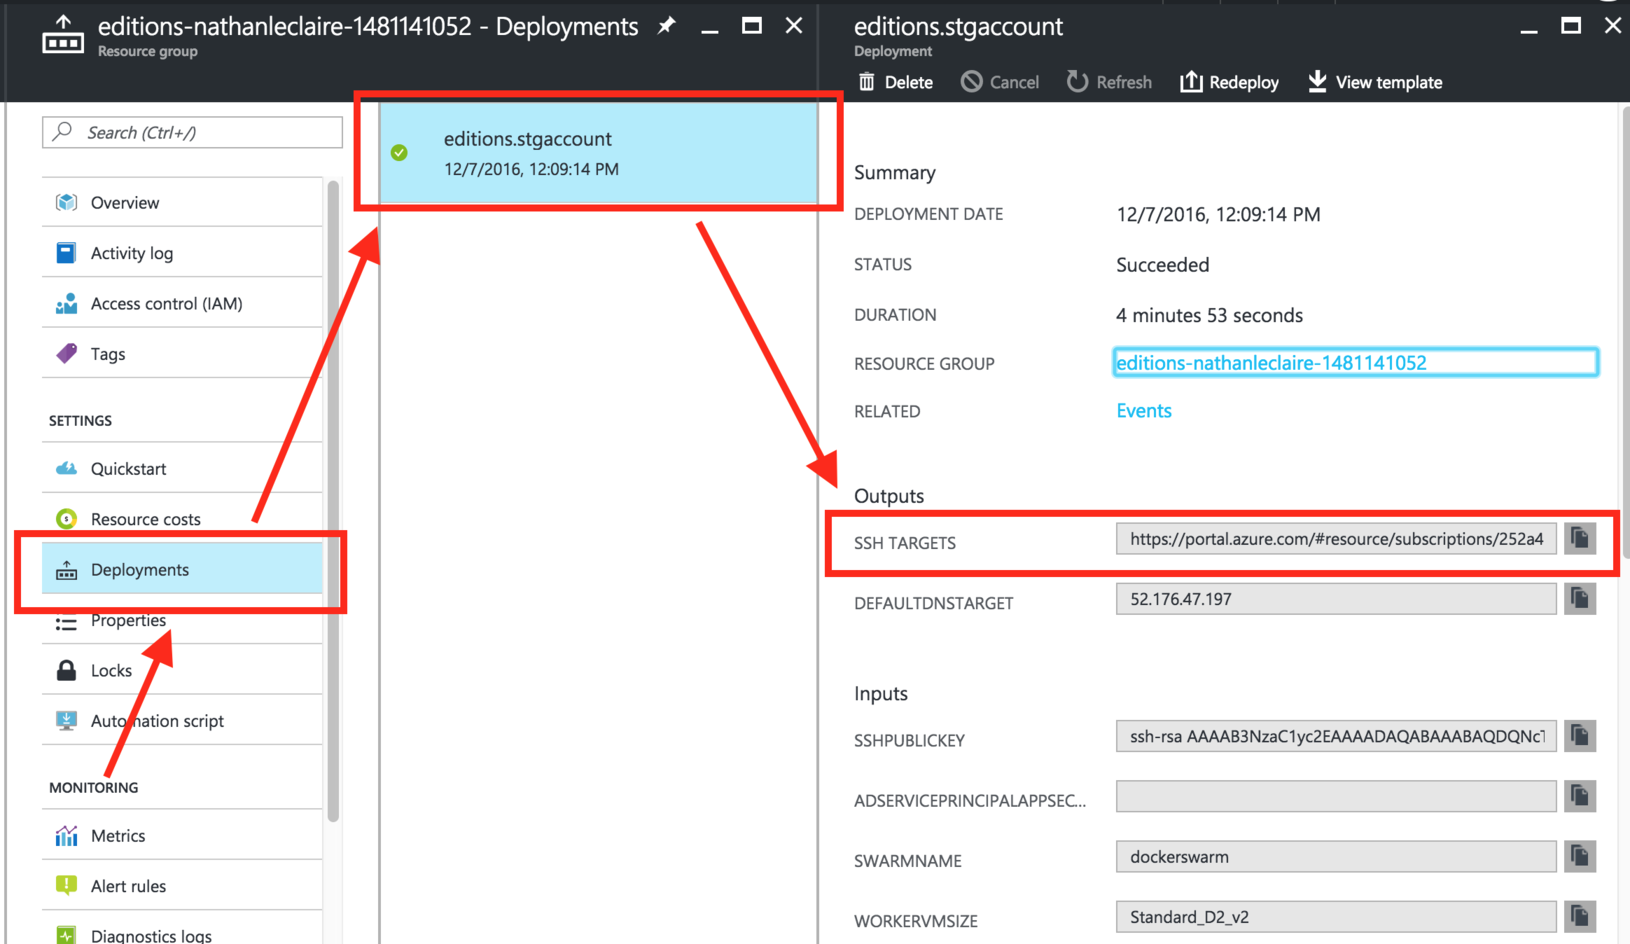This screenshot has width=1630, height=944.
Task: Pin the Deployments blade
Action: click(666, 27)
